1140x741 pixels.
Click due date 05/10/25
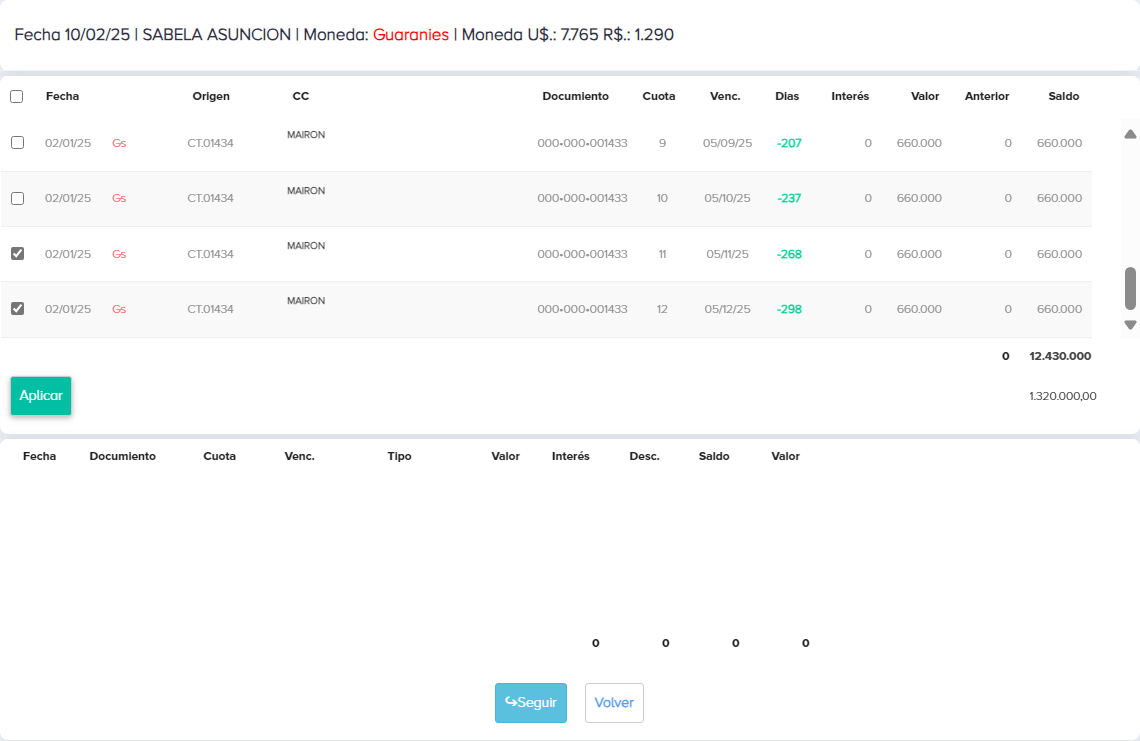(727, 199)
